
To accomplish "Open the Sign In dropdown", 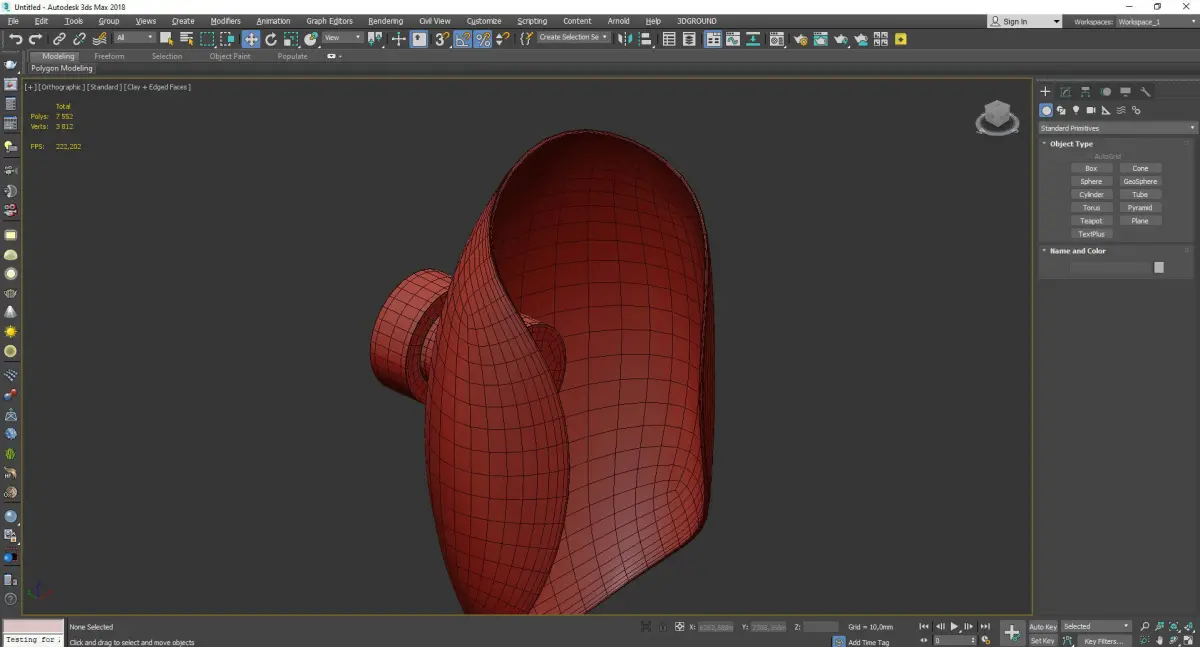I will tap(1025, 21).
